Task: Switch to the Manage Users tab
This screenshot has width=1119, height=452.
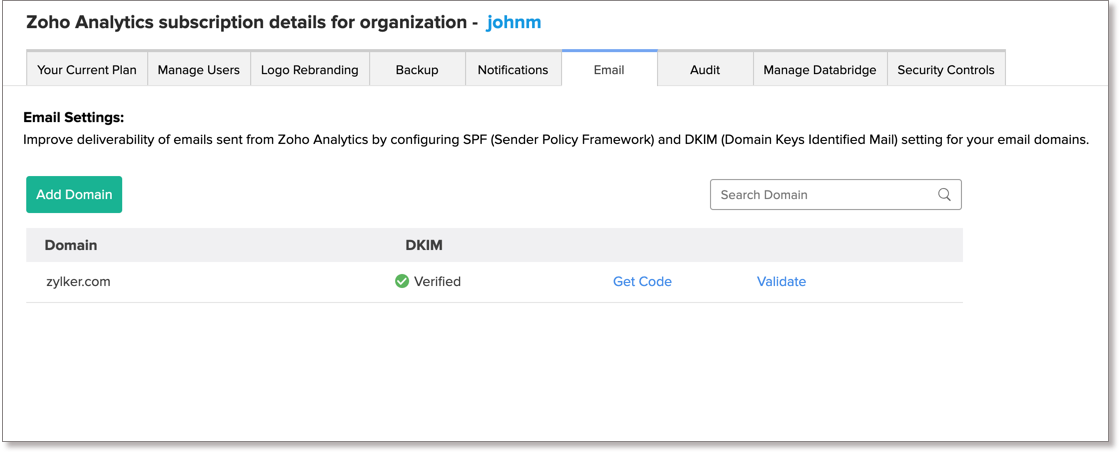Action: click(x=199, y=70)
